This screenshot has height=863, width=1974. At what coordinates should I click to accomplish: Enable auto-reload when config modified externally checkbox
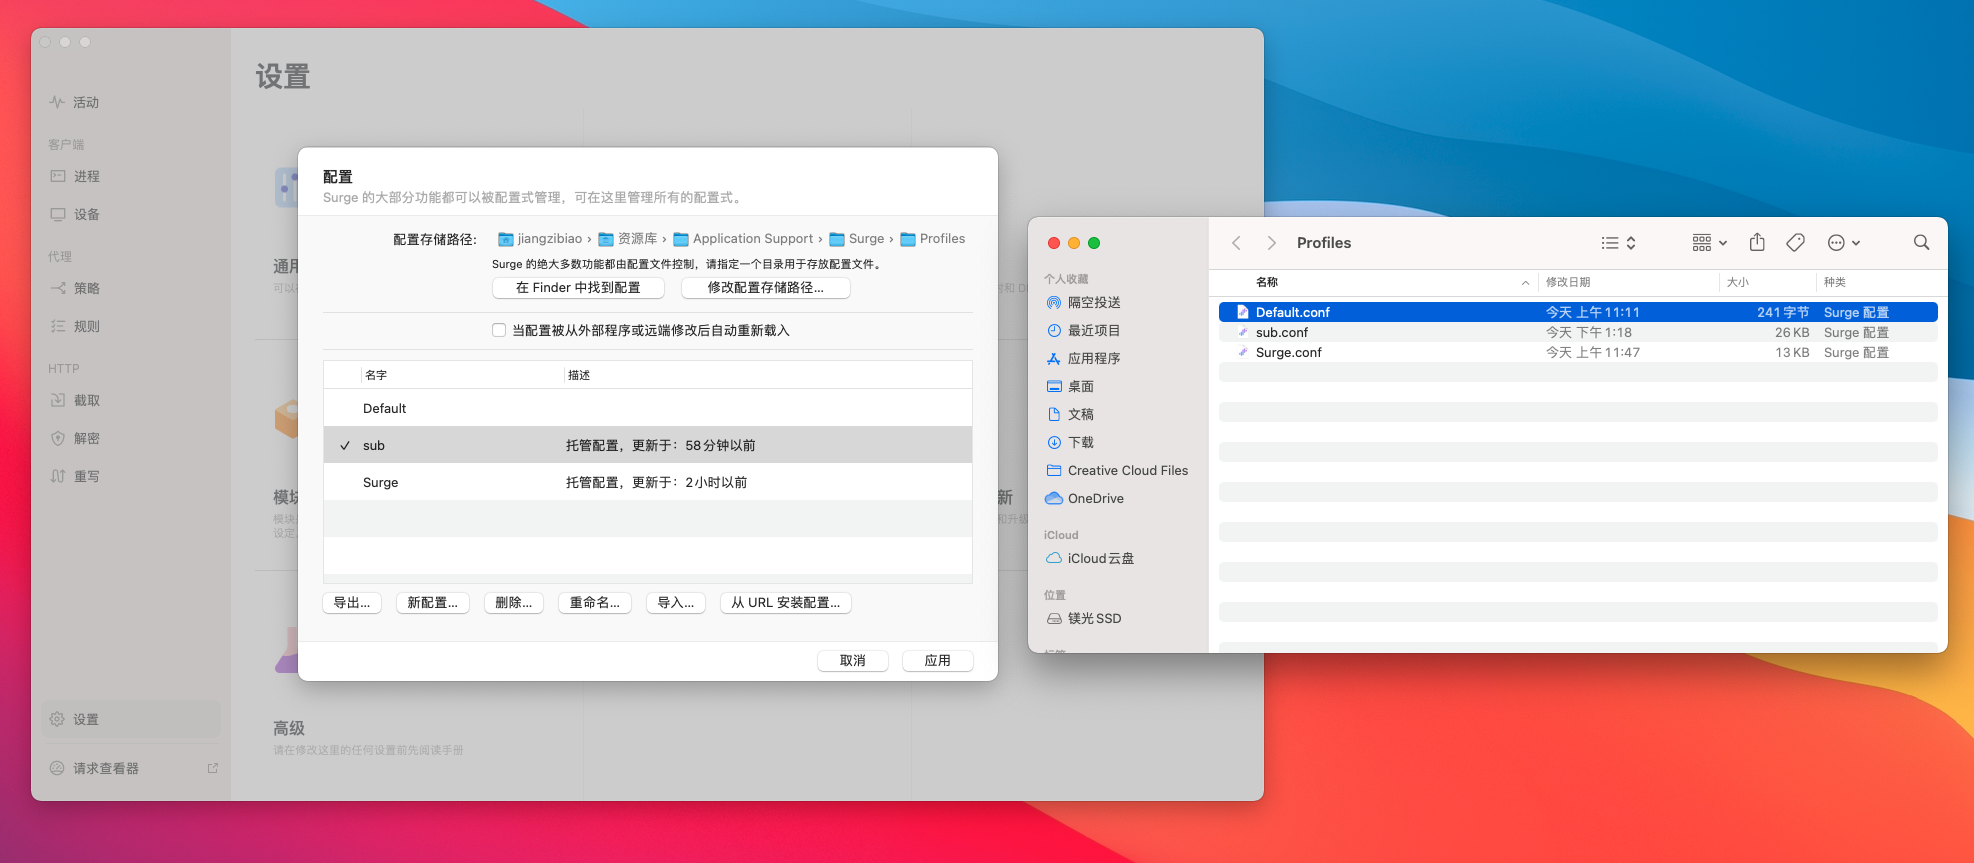coord(499,331)
